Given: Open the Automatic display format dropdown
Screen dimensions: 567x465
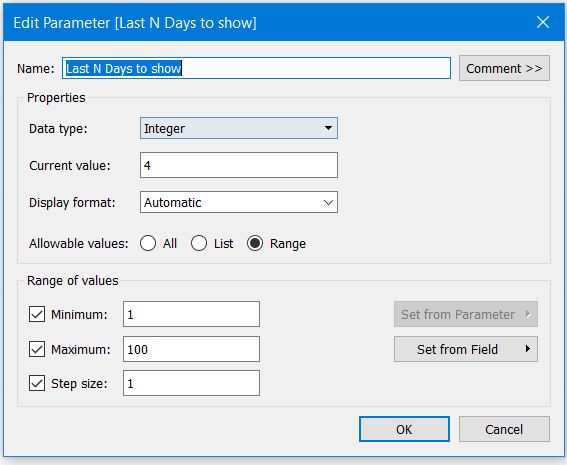Looking at the screenshot, I should (x=239, y=202).
